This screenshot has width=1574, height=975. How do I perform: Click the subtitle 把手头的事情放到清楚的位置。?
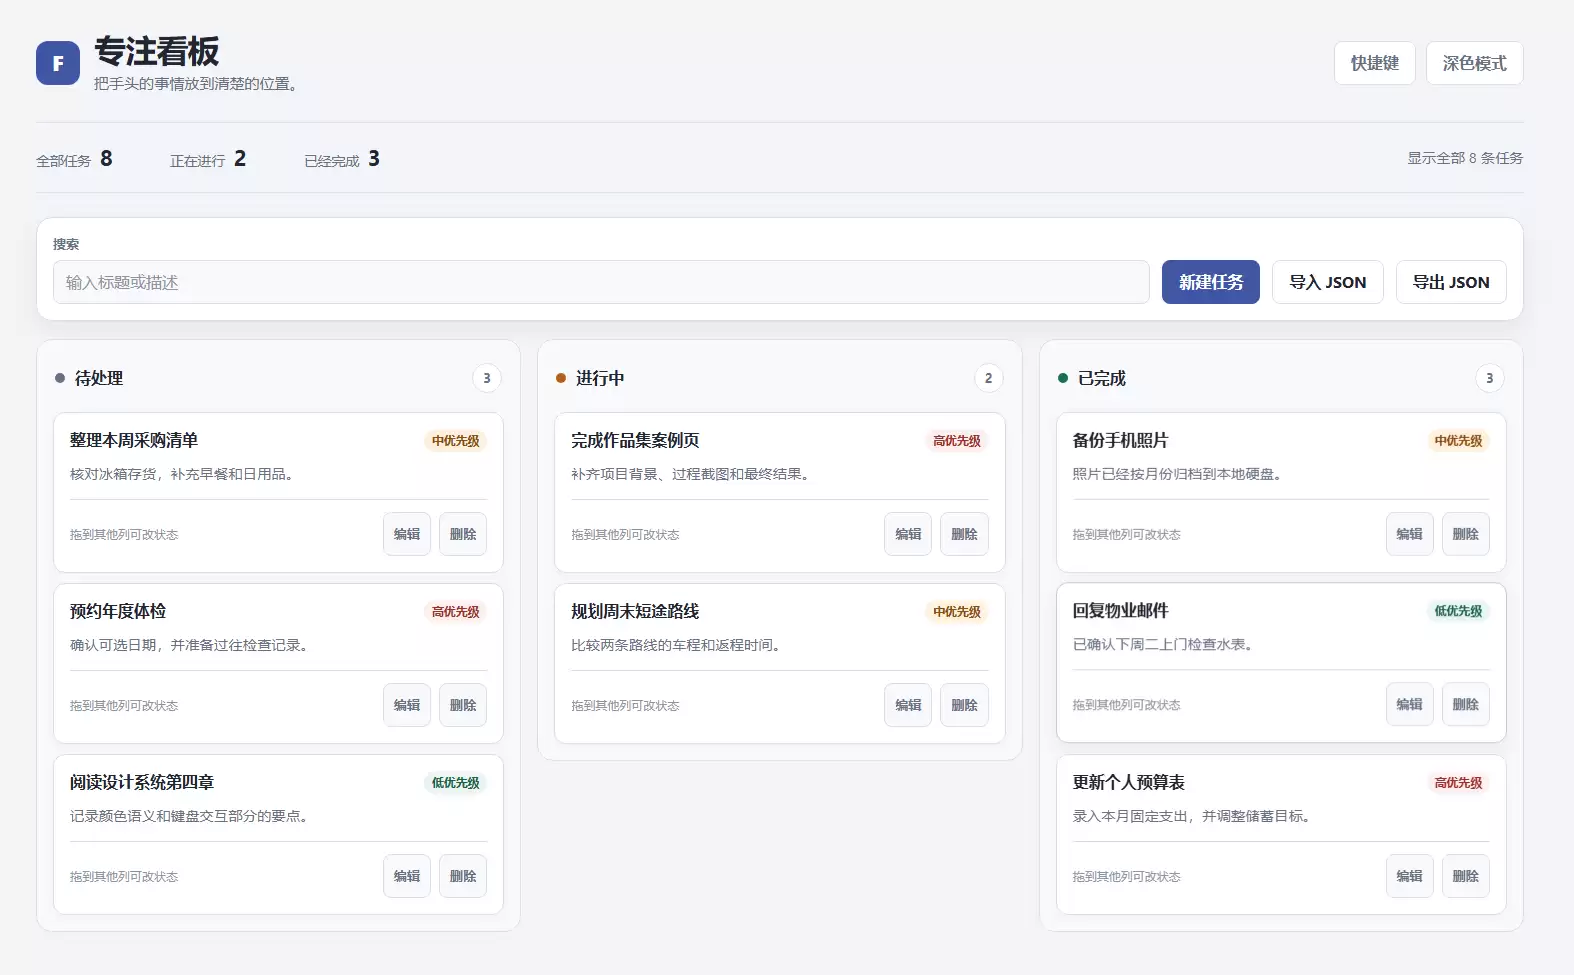[x=198, y=84]
